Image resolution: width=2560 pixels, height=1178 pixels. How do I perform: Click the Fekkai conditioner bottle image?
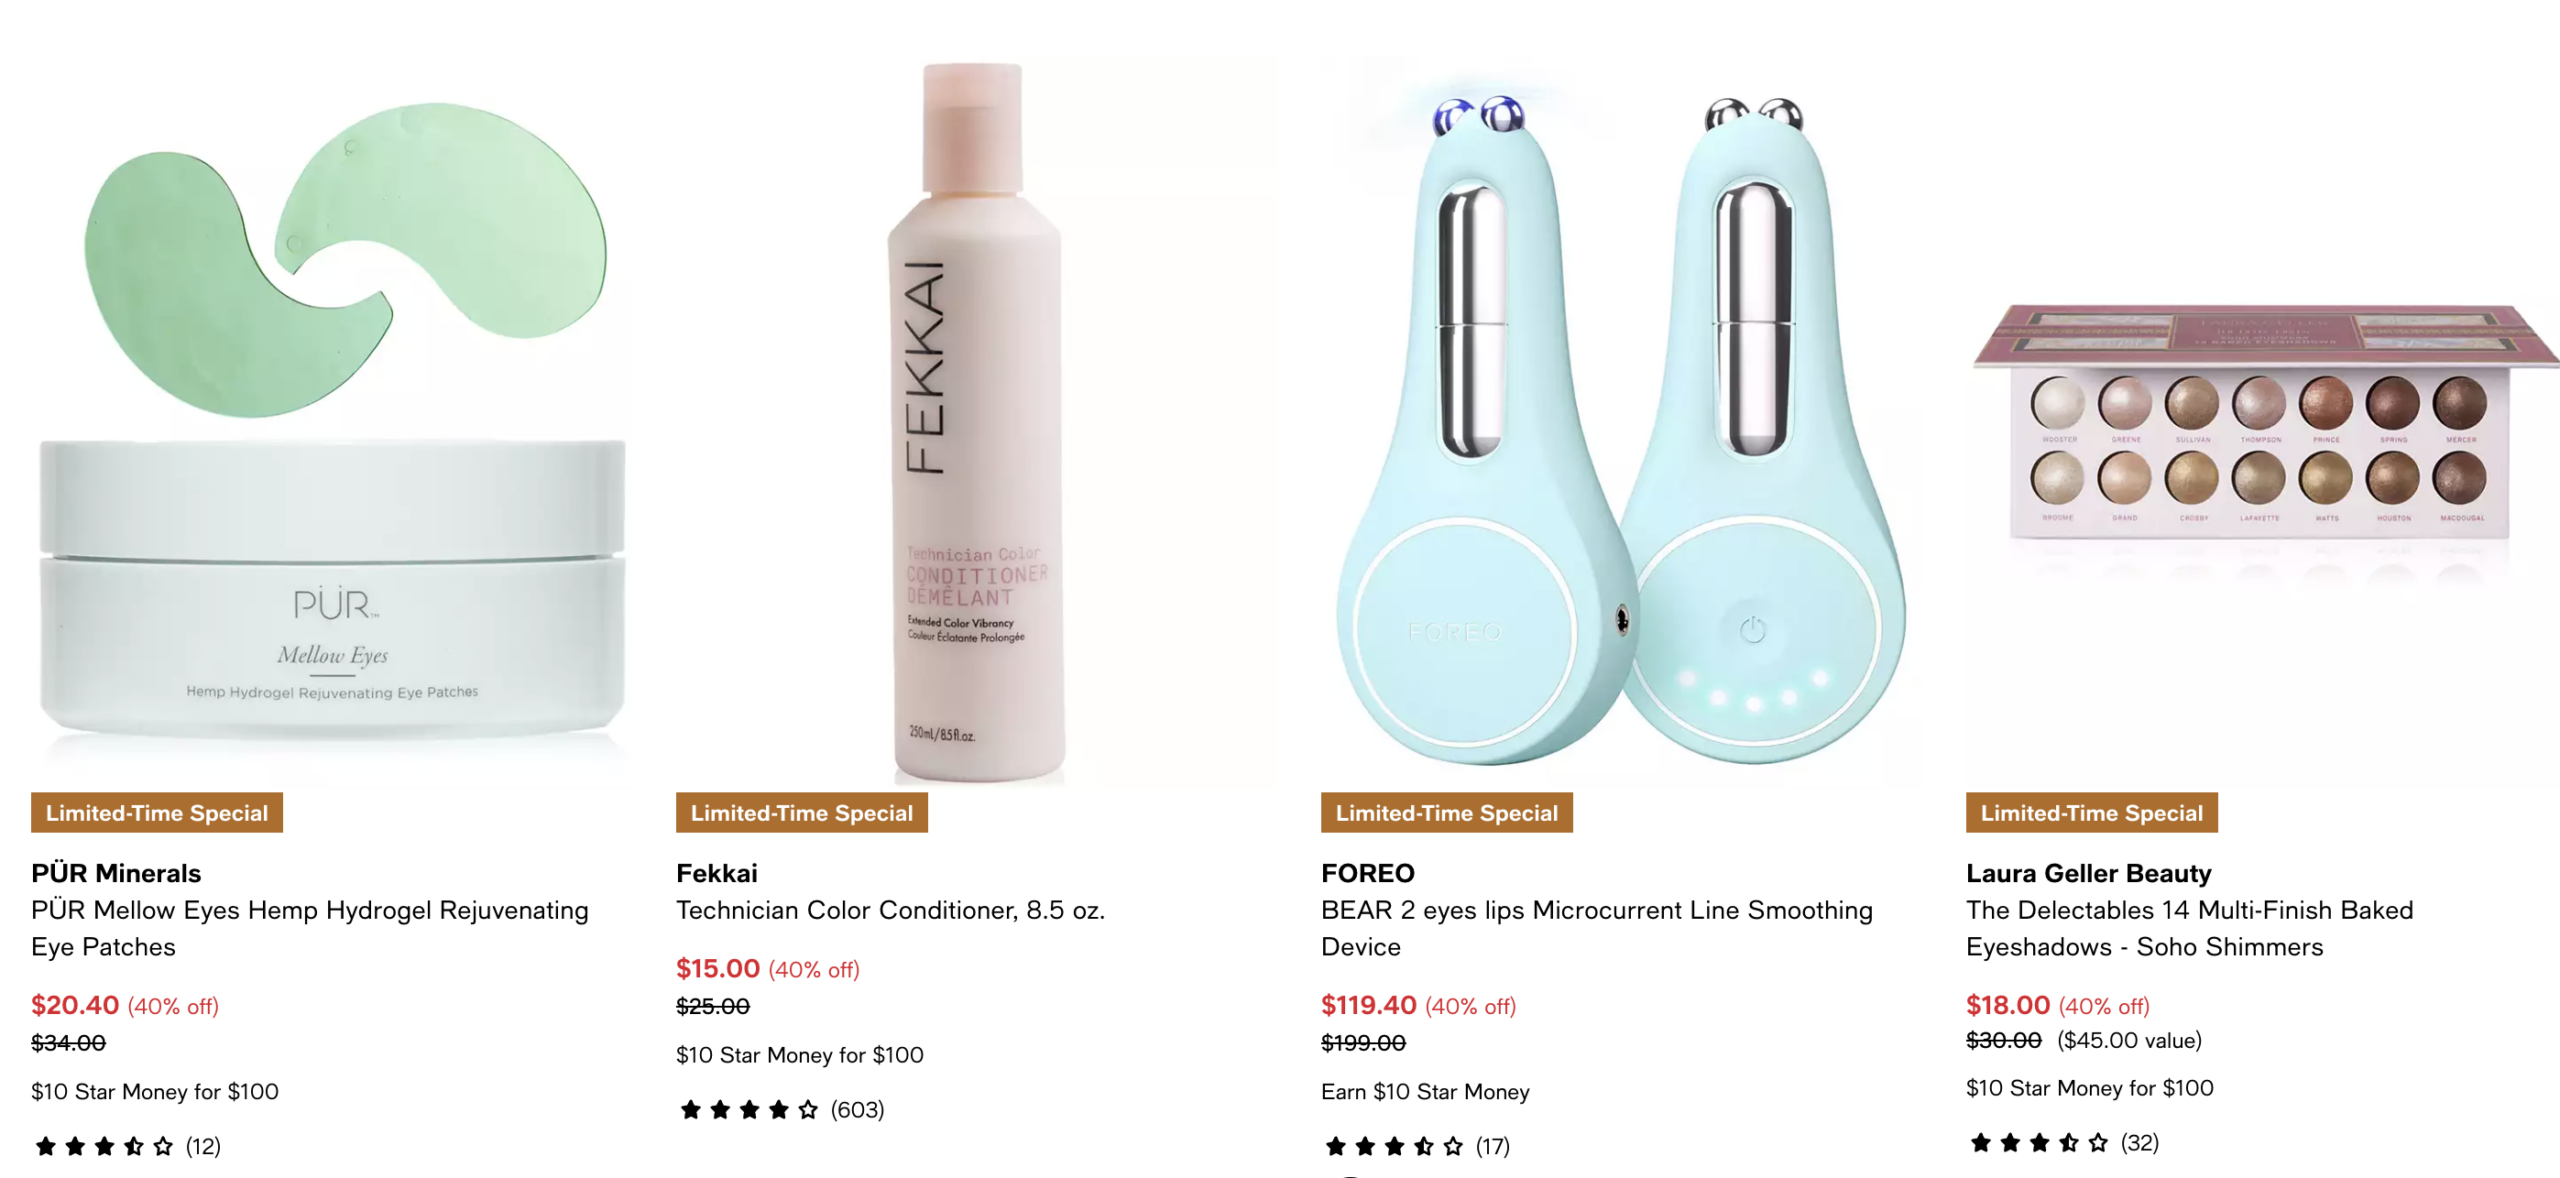(x=975, y=420)
